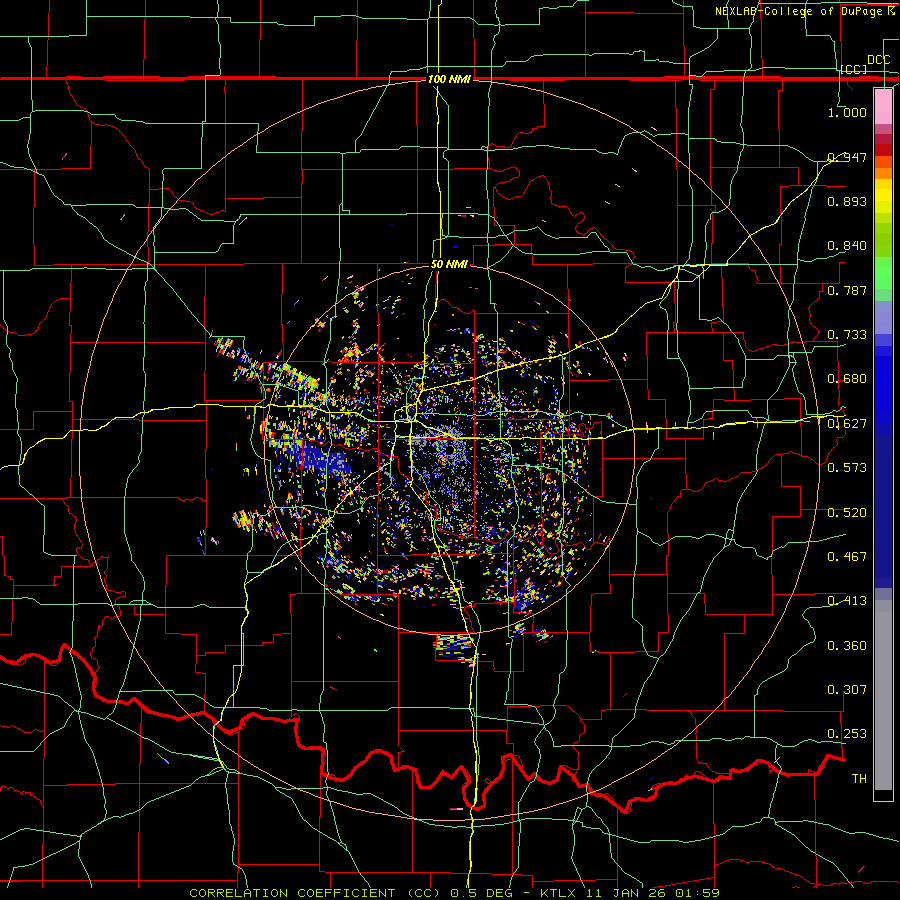Select the 1.000 scale value
The height and width of the screenshot is (900, 900).
point(847,112)
